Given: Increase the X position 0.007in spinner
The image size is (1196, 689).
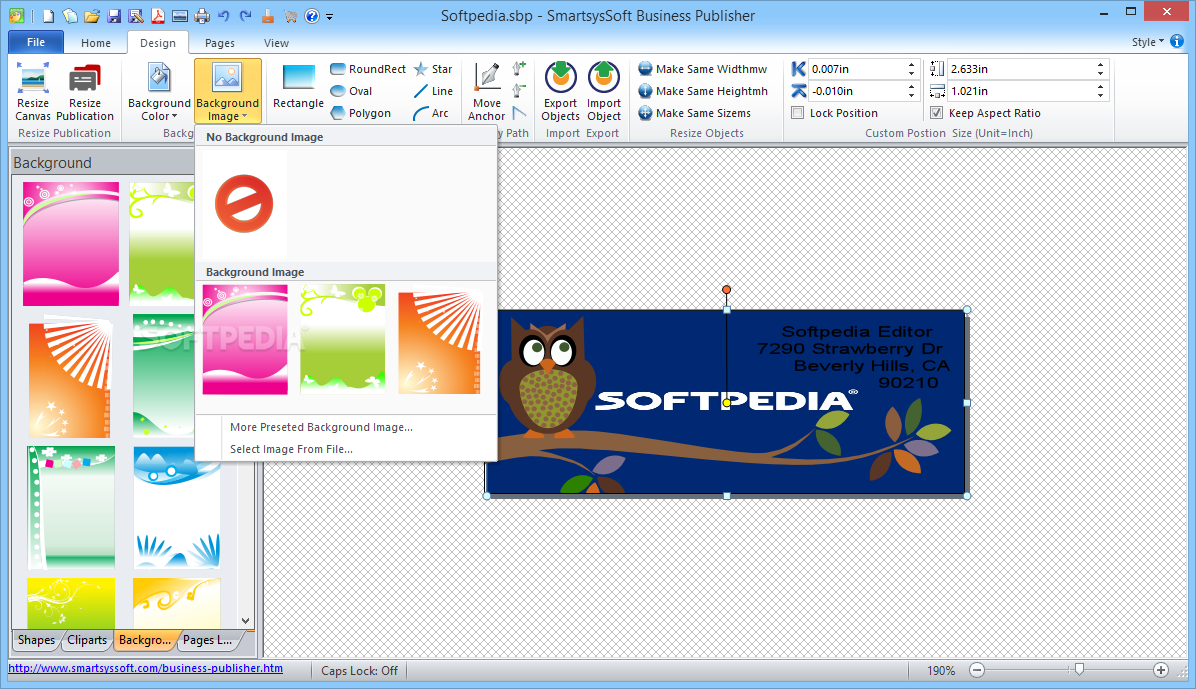Looking at the screenshot, I should [911, 65].
